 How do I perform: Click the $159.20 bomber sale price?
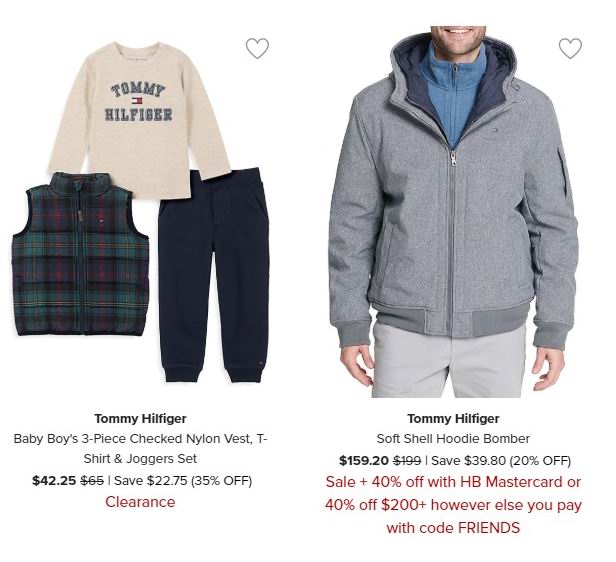tap(364, 460)
